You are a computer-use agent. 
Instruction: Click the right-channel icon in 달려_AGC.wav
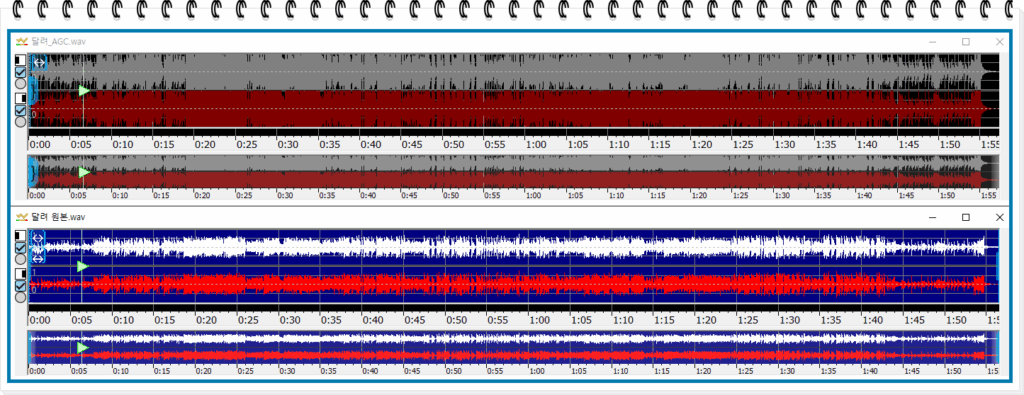pyautogui.click(x=20, y=98)
